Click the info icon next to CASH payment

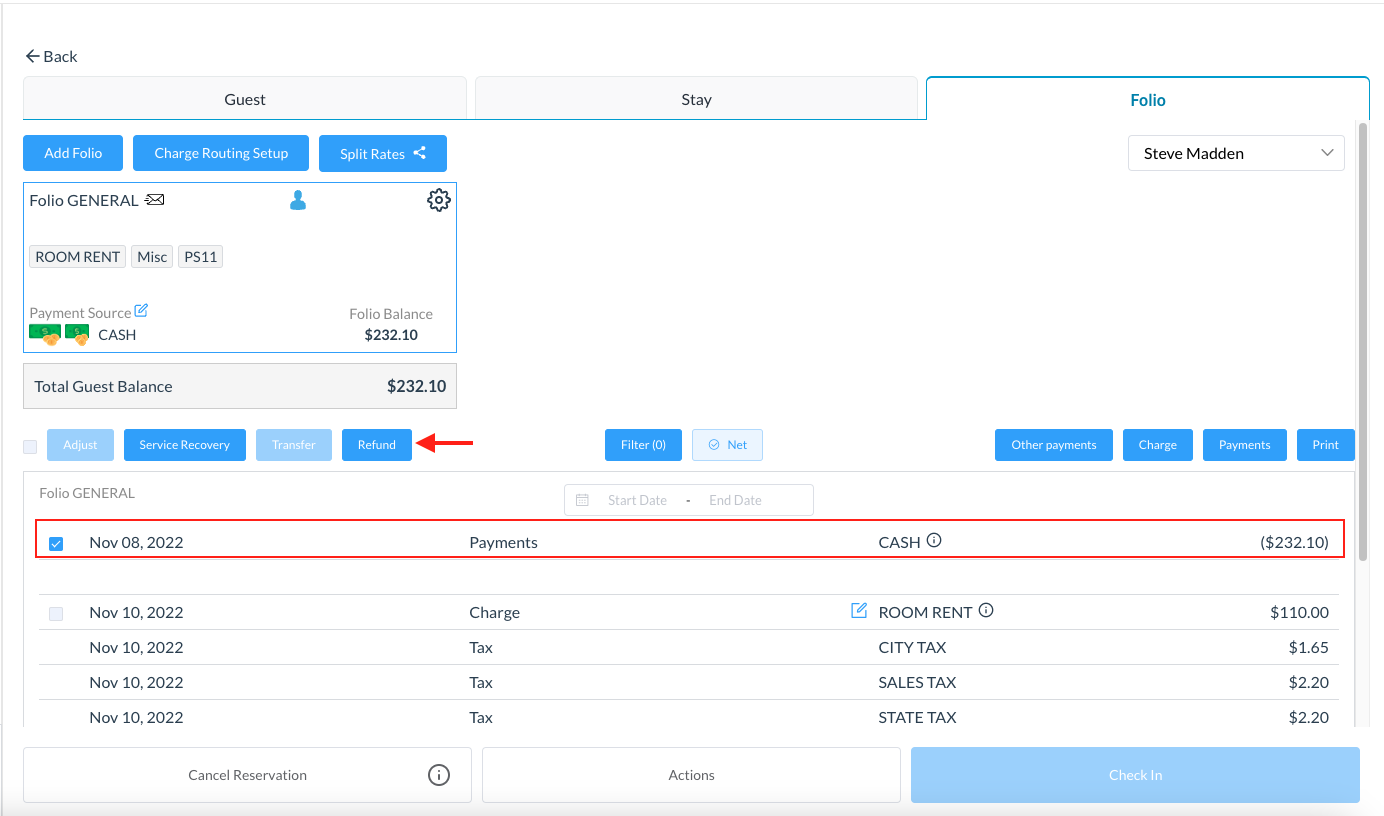pyautogui.click(x=934, y=541)
